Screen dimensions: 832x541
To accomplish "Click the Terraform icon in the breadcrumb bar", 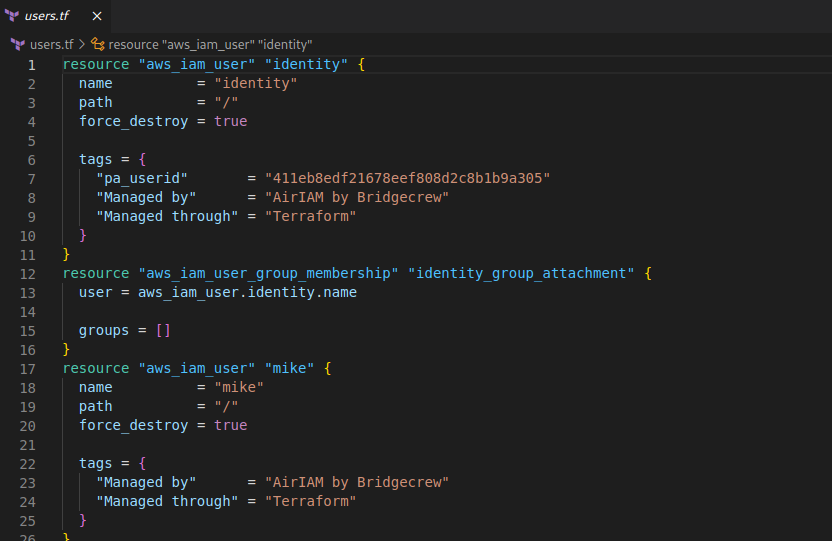I will (x=17, y=44).
